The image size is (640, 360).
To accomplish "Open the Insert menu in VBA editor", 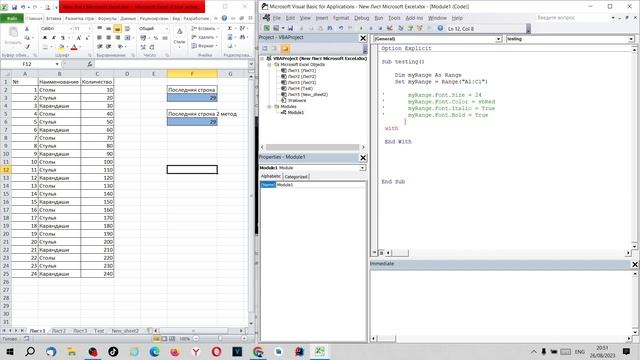I will [322, 18].
